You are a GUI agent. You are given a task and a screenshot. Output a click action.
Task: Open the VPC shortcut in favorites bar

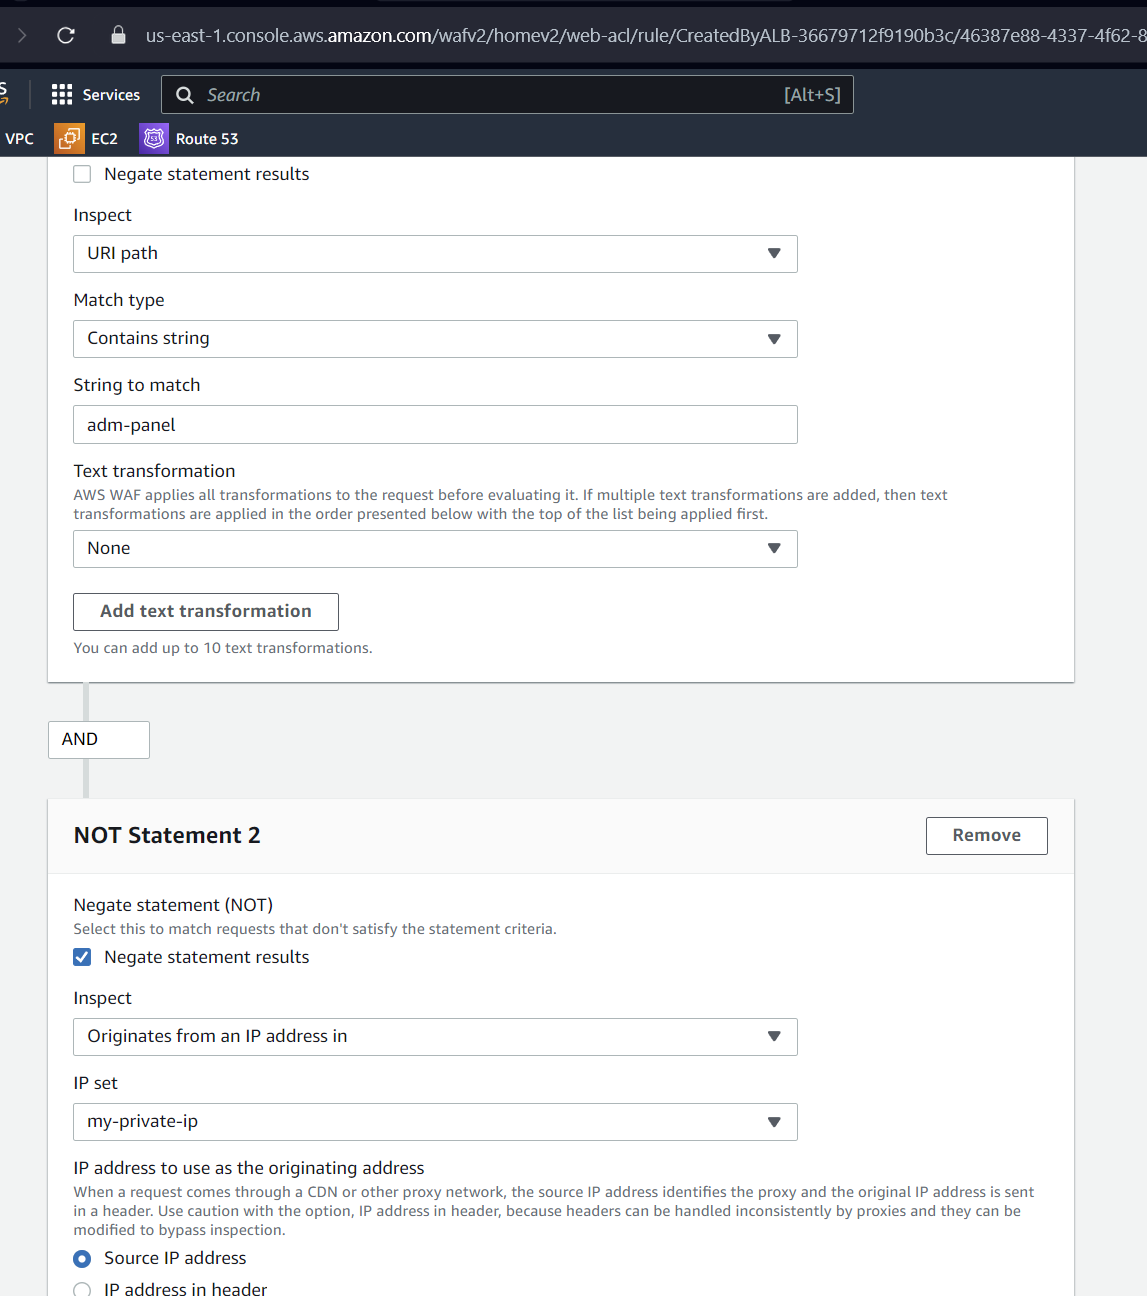(x=19, y=139)
